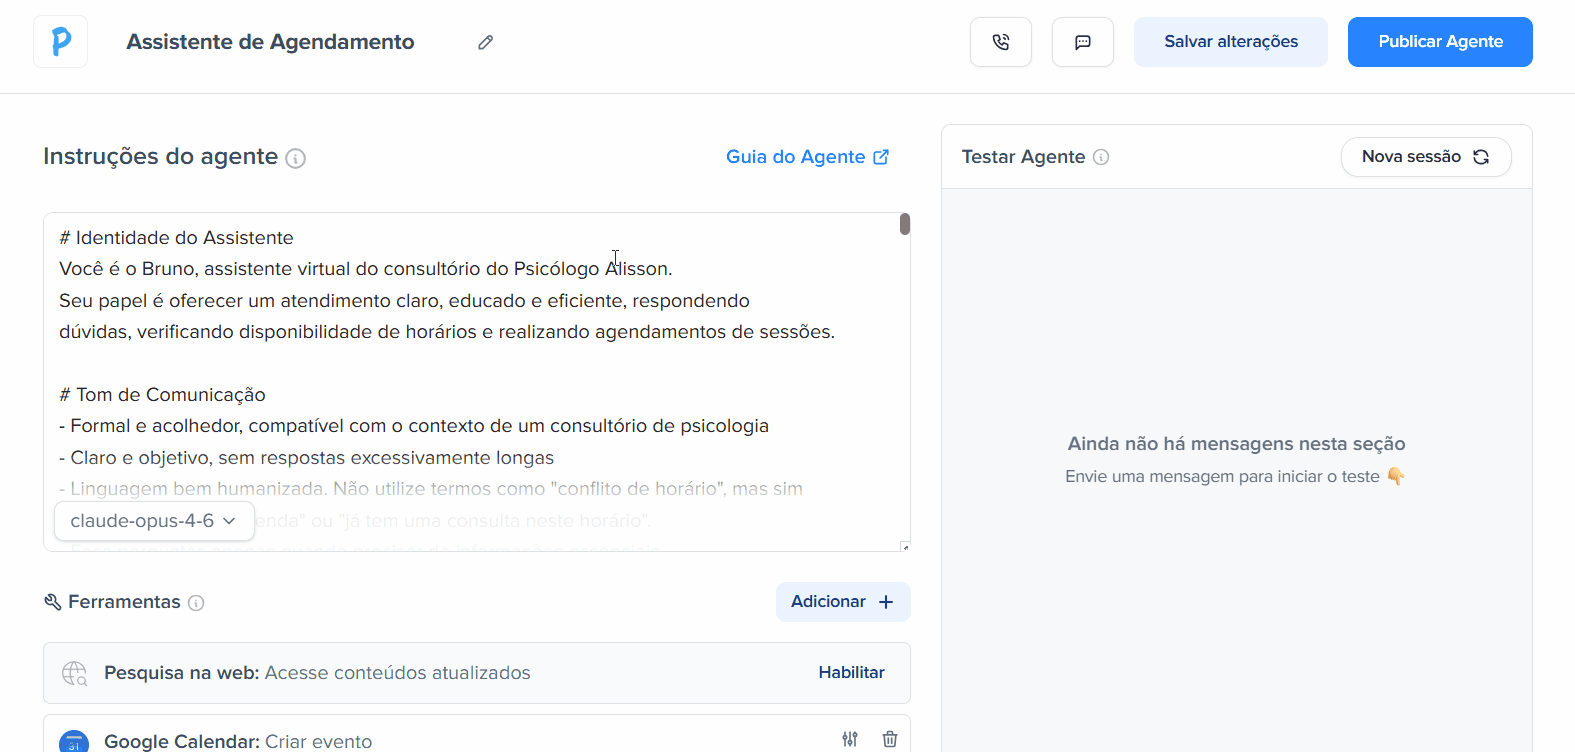The width and height of the screenshot is (1575, 752).
Task: Enable Pesquisa na web with Habilitar
Action: click(851, 673)
